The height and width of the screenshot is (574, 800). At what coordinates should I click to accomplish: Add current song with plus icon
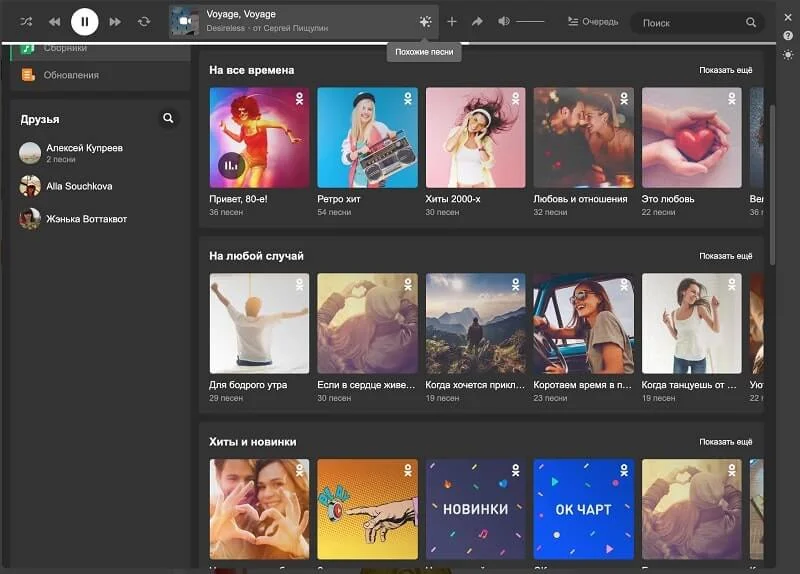[451, 21]
